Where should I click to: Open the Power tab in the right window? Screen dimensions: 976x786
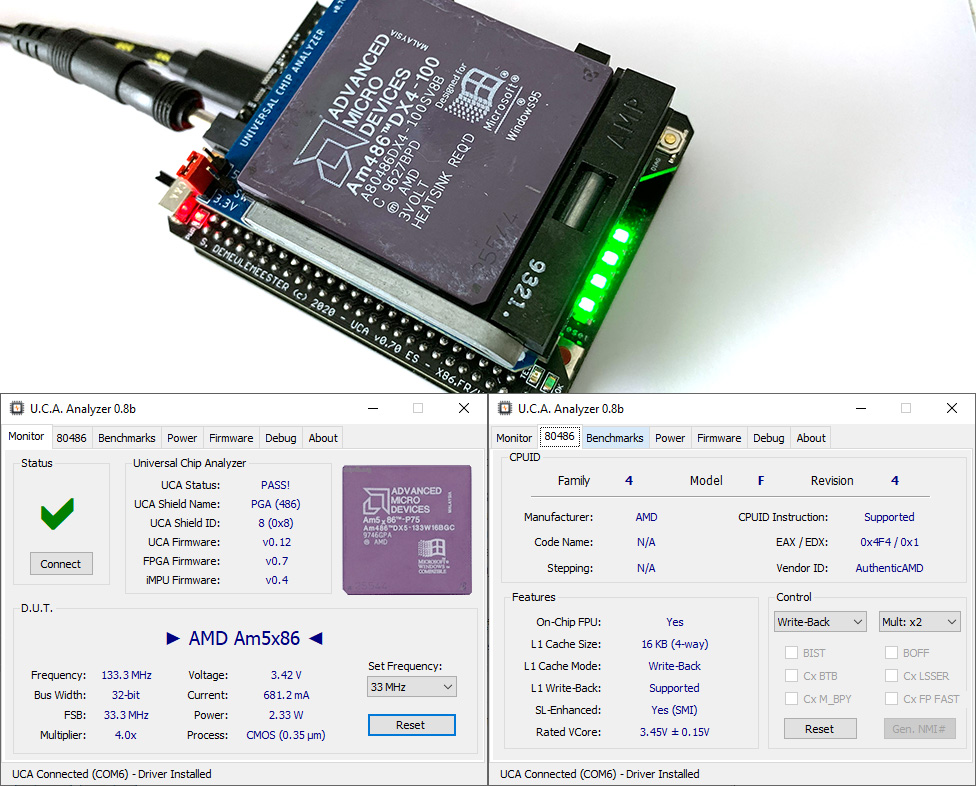coord(670,438)
